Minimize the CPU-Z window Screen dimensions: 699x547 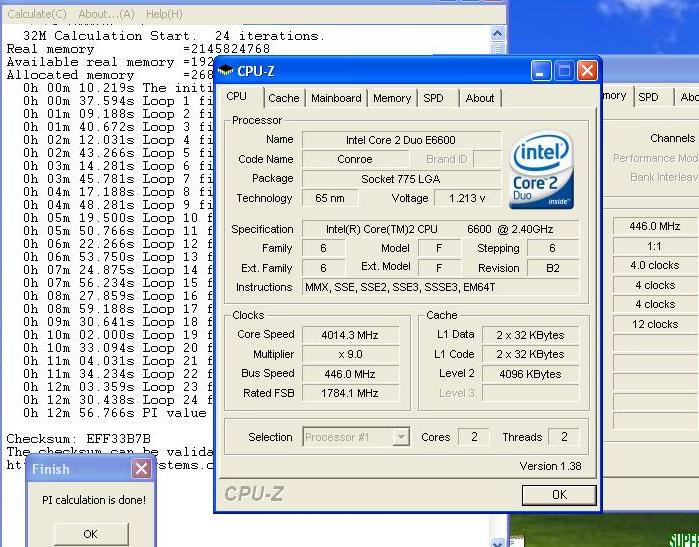(540, 71)
